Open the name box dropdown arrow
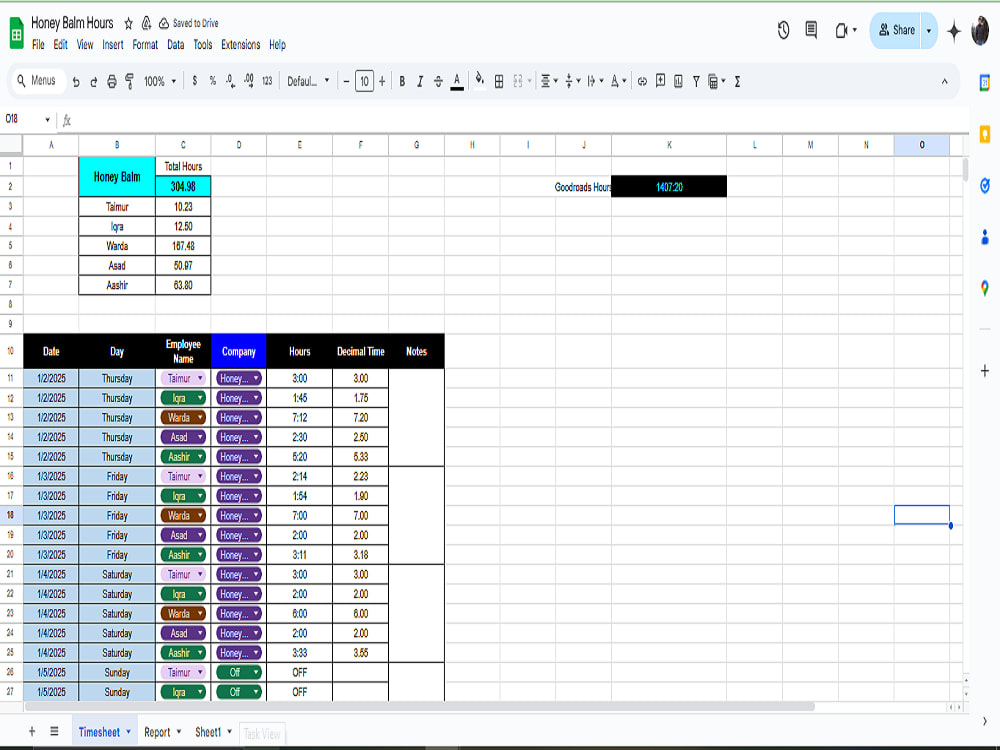Viewport: 1000px width, 750px height. 47,119
